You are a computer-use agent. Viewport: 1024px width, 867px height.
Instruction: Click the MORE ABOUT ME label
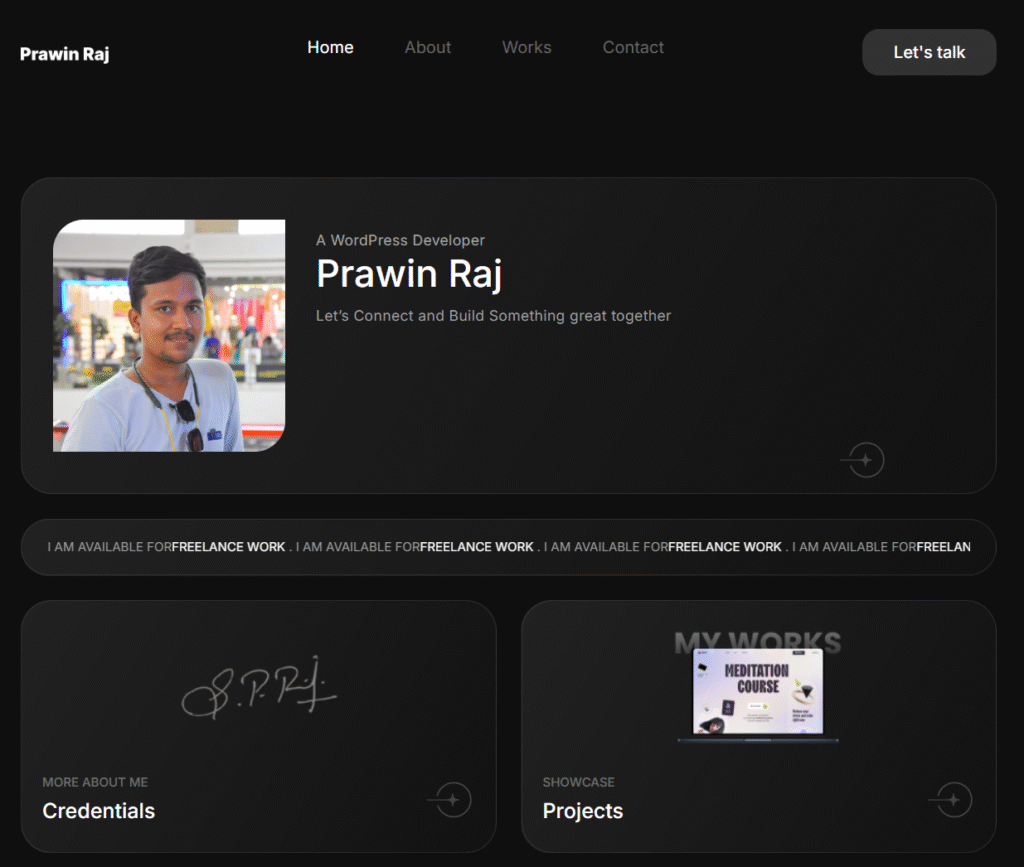point(95,782)
